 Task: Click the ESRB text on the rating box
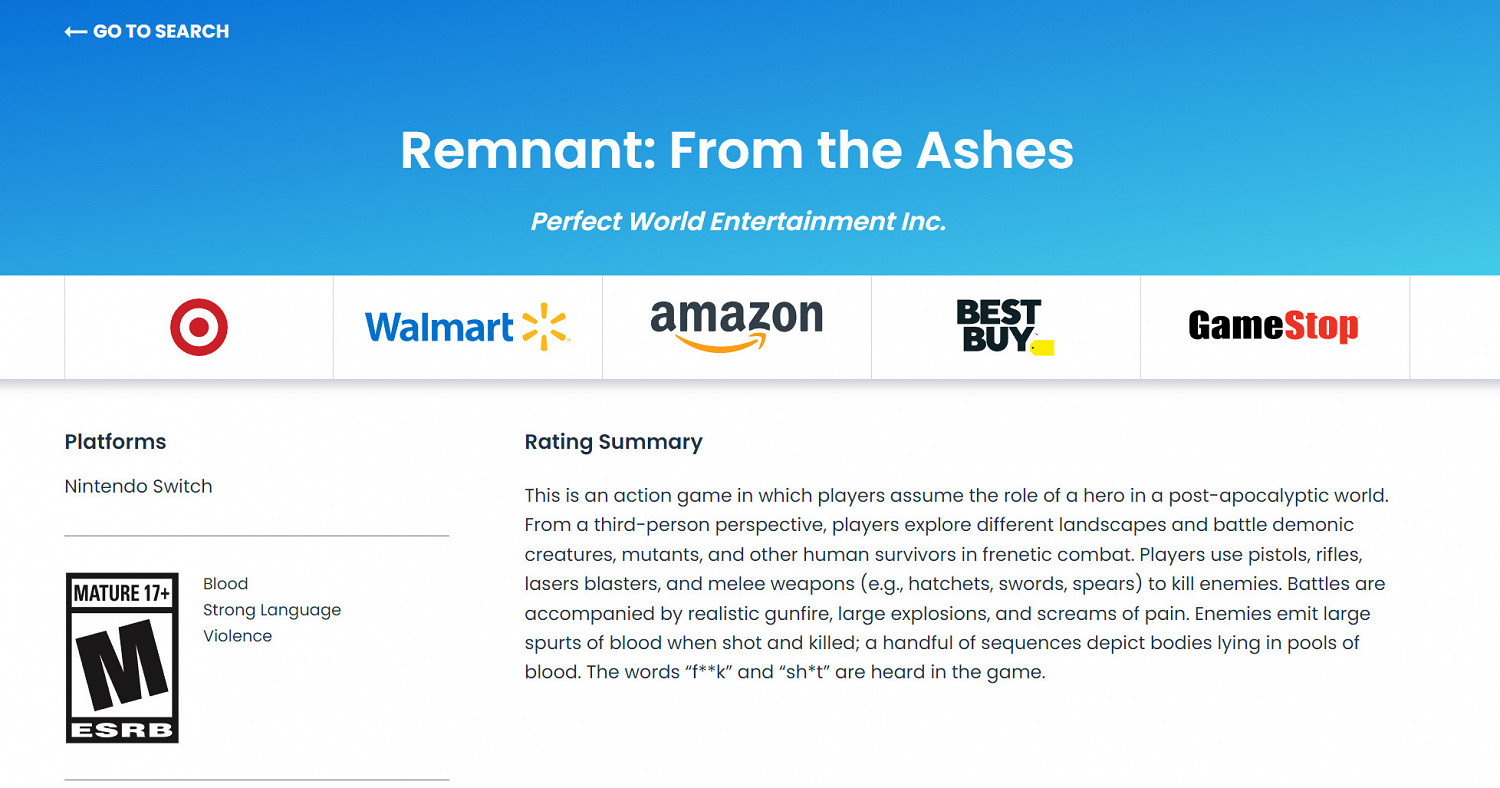point(122,729)
